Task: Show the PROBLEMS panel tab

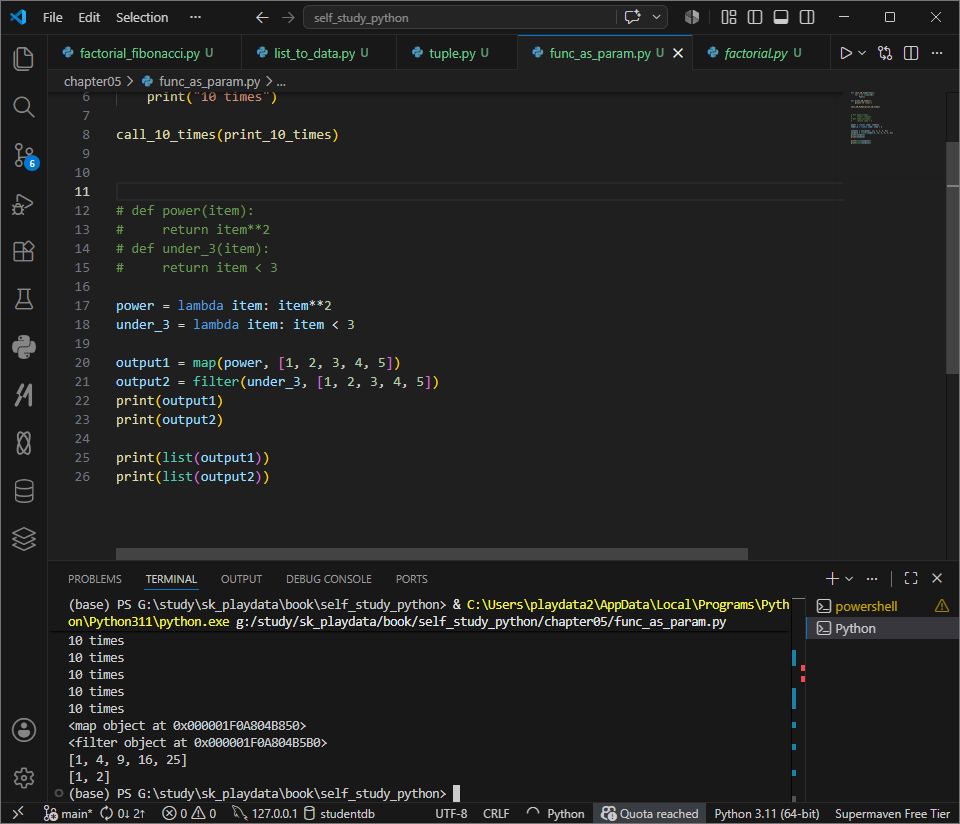Action: [x=95, y=579]
